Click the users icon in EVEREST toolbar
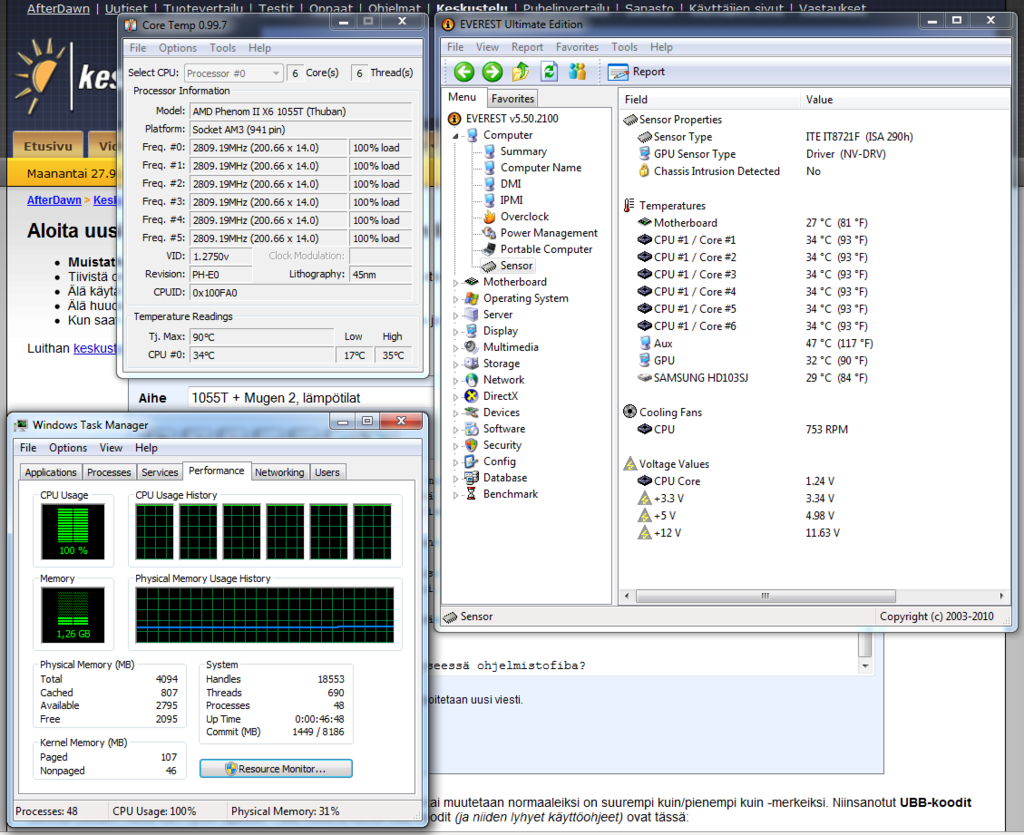The image size is (1024, 835). (x=577, y=71)
